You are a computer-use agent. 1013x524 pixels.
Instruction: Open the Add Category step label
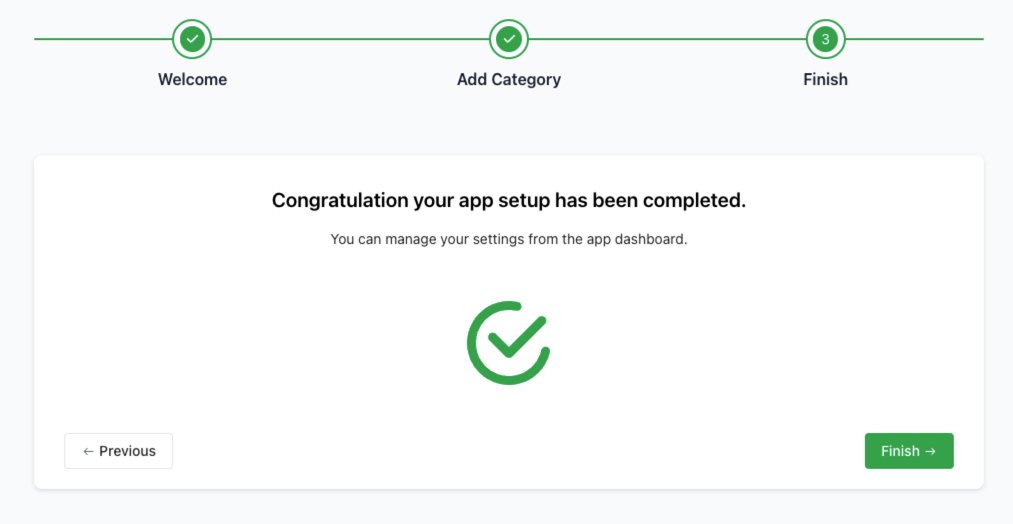[x=509, y=79]
